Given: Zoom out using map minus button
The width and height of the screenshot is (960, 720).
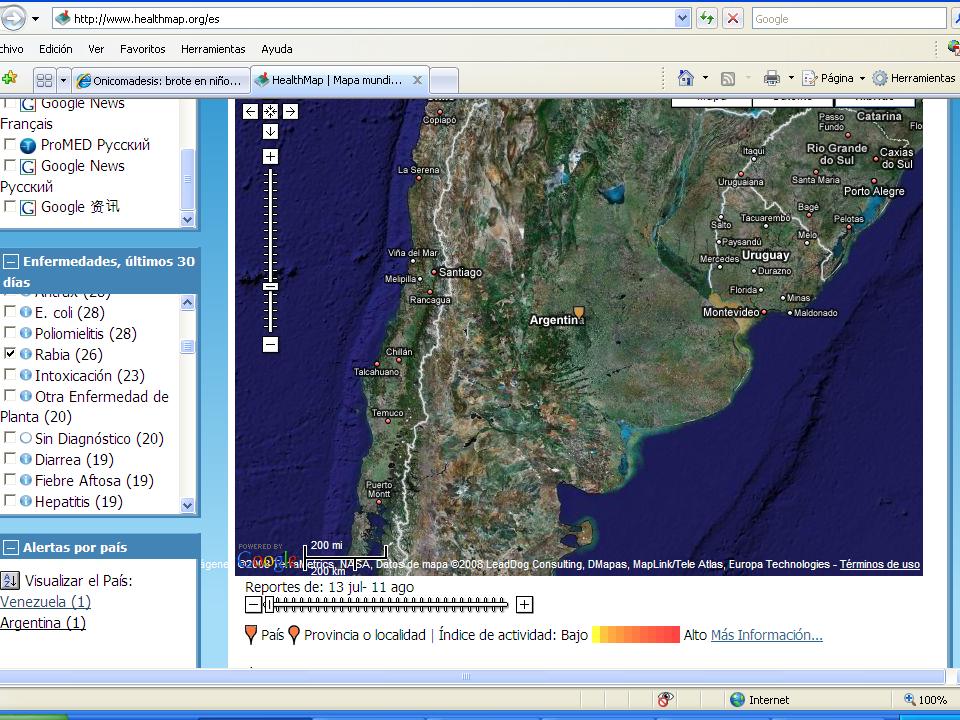Looking at the screenshot, I should [x=270, y=344].
